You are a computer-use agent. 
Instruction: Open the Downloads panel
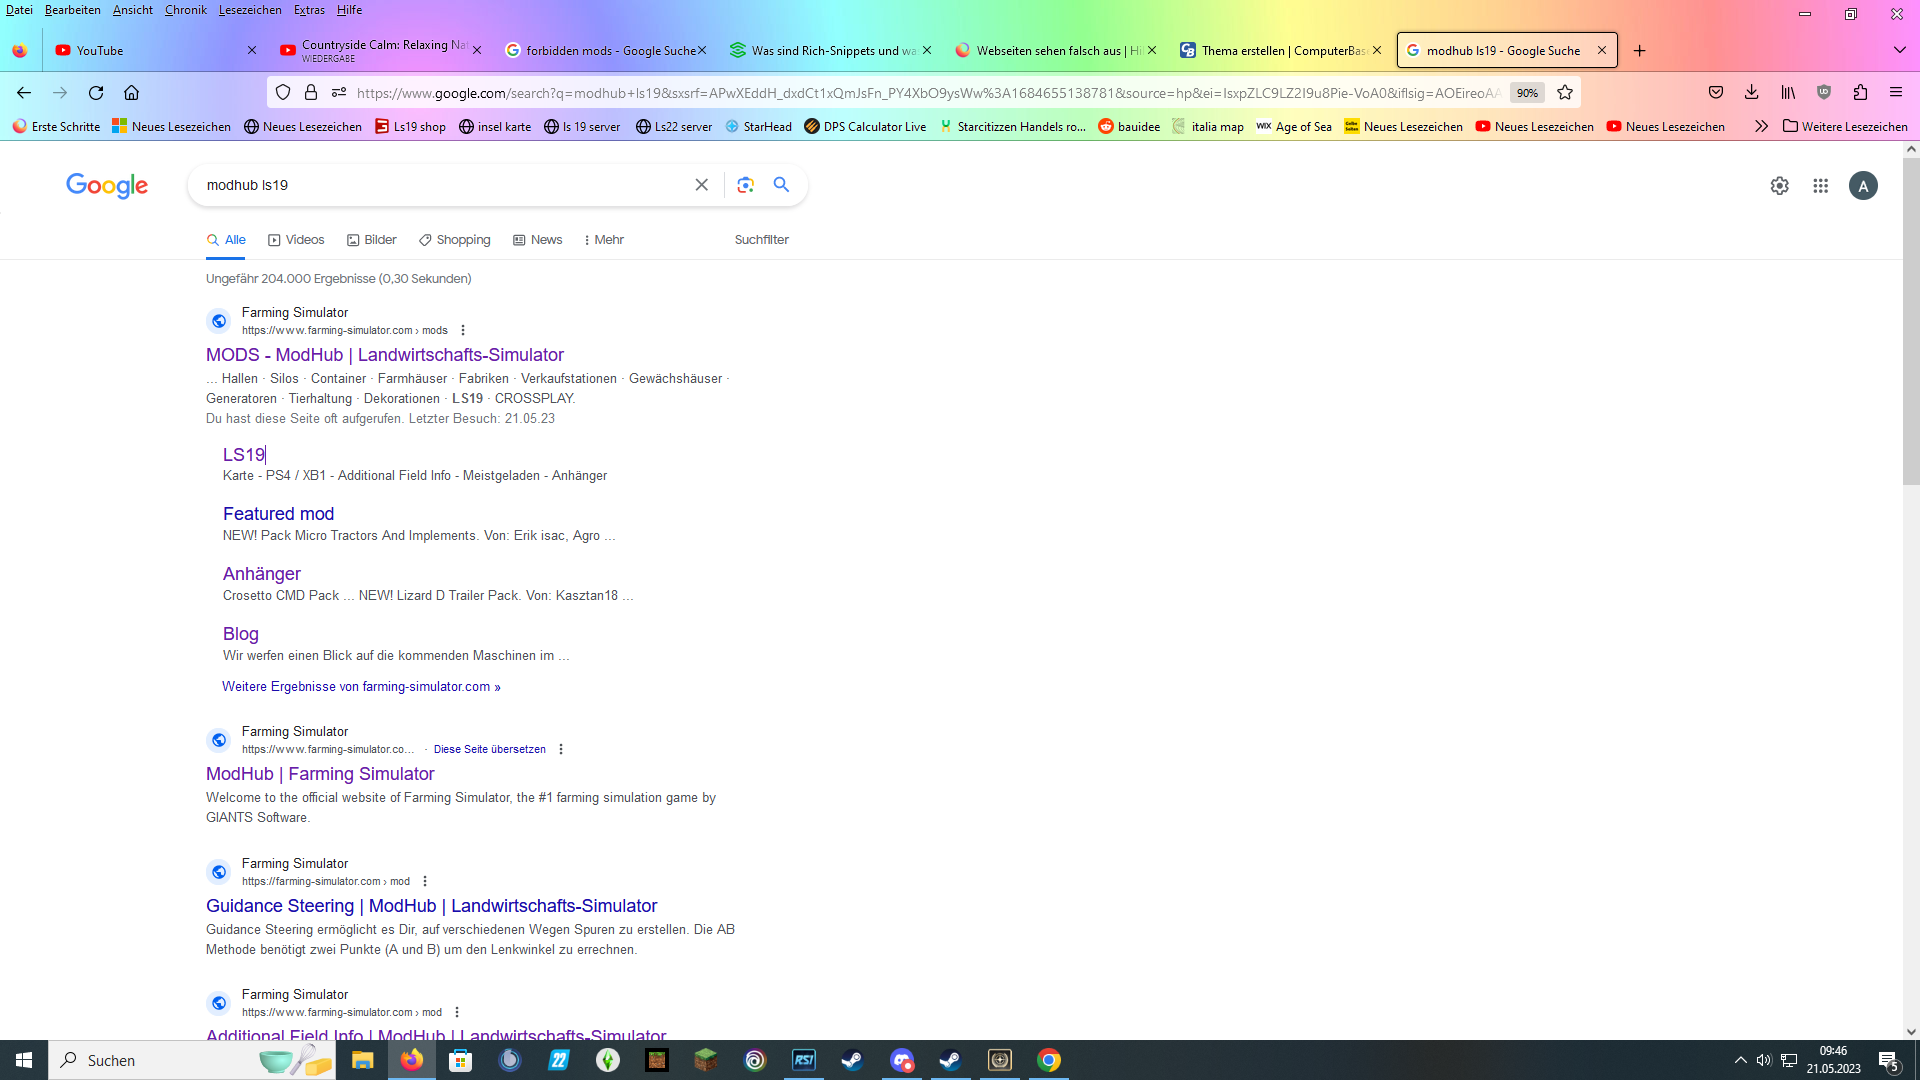[x=1751, y=92]
